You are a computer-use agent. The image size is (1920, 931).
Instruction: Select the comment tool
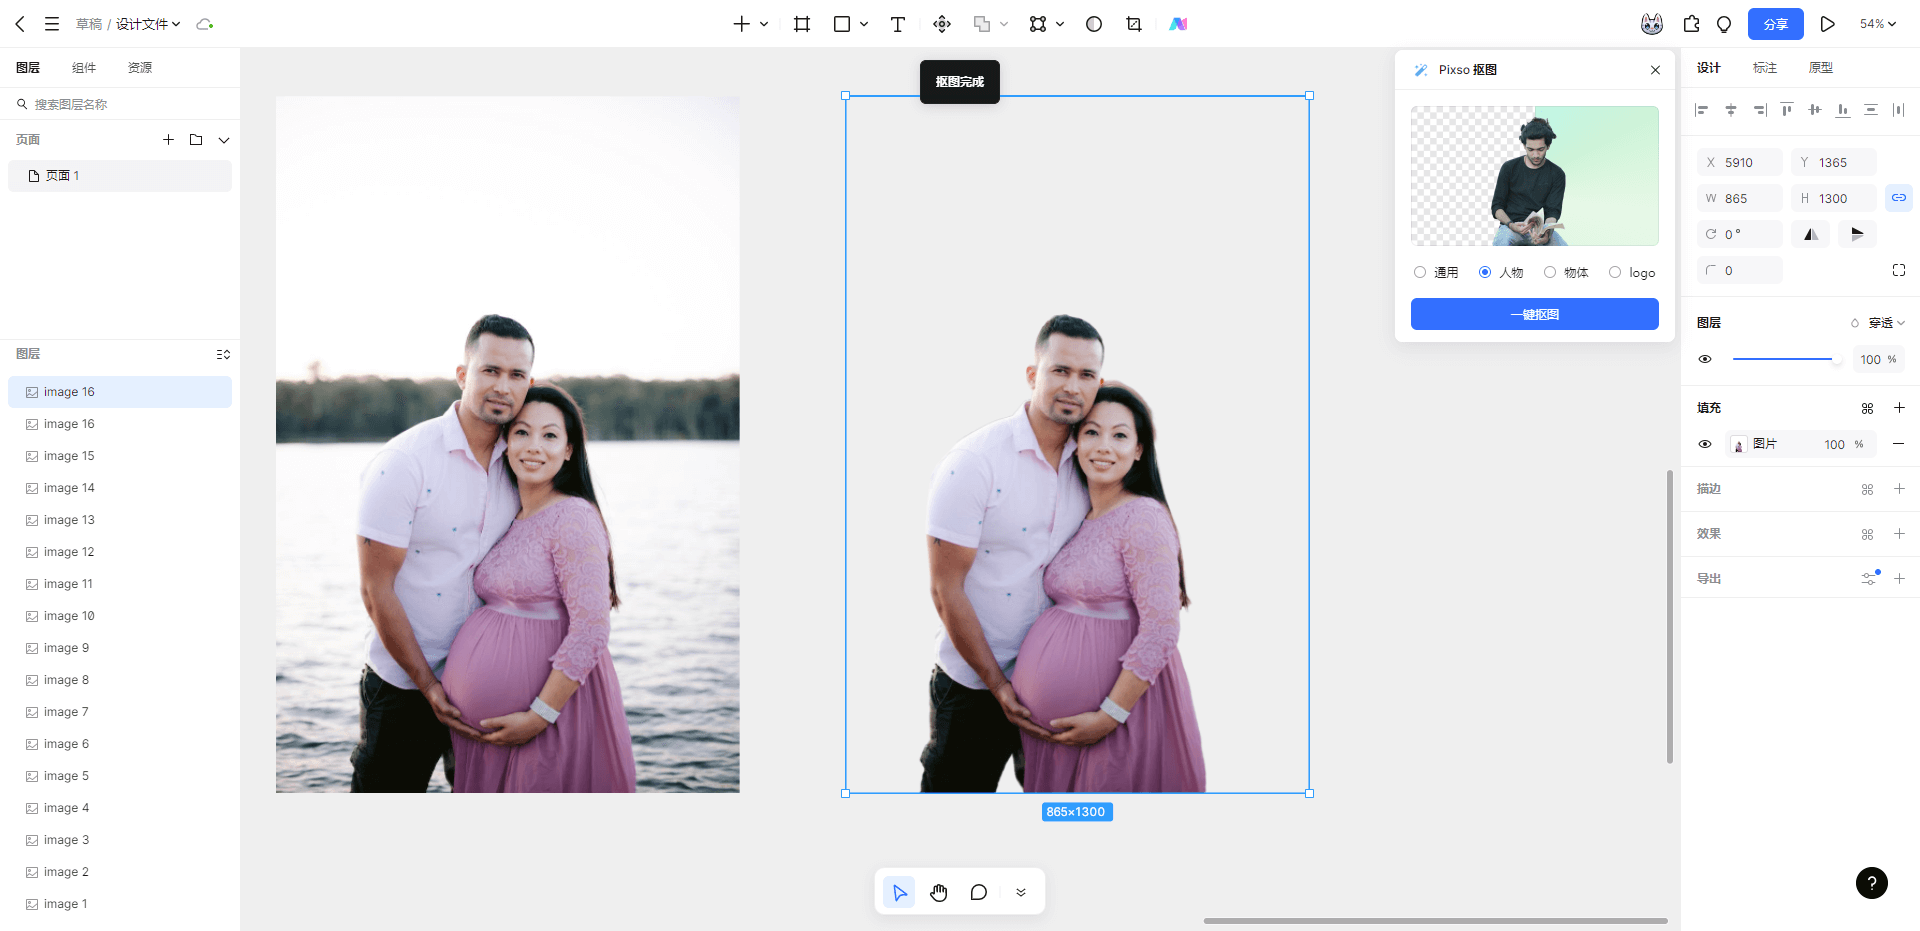click(x=978, y=892)
